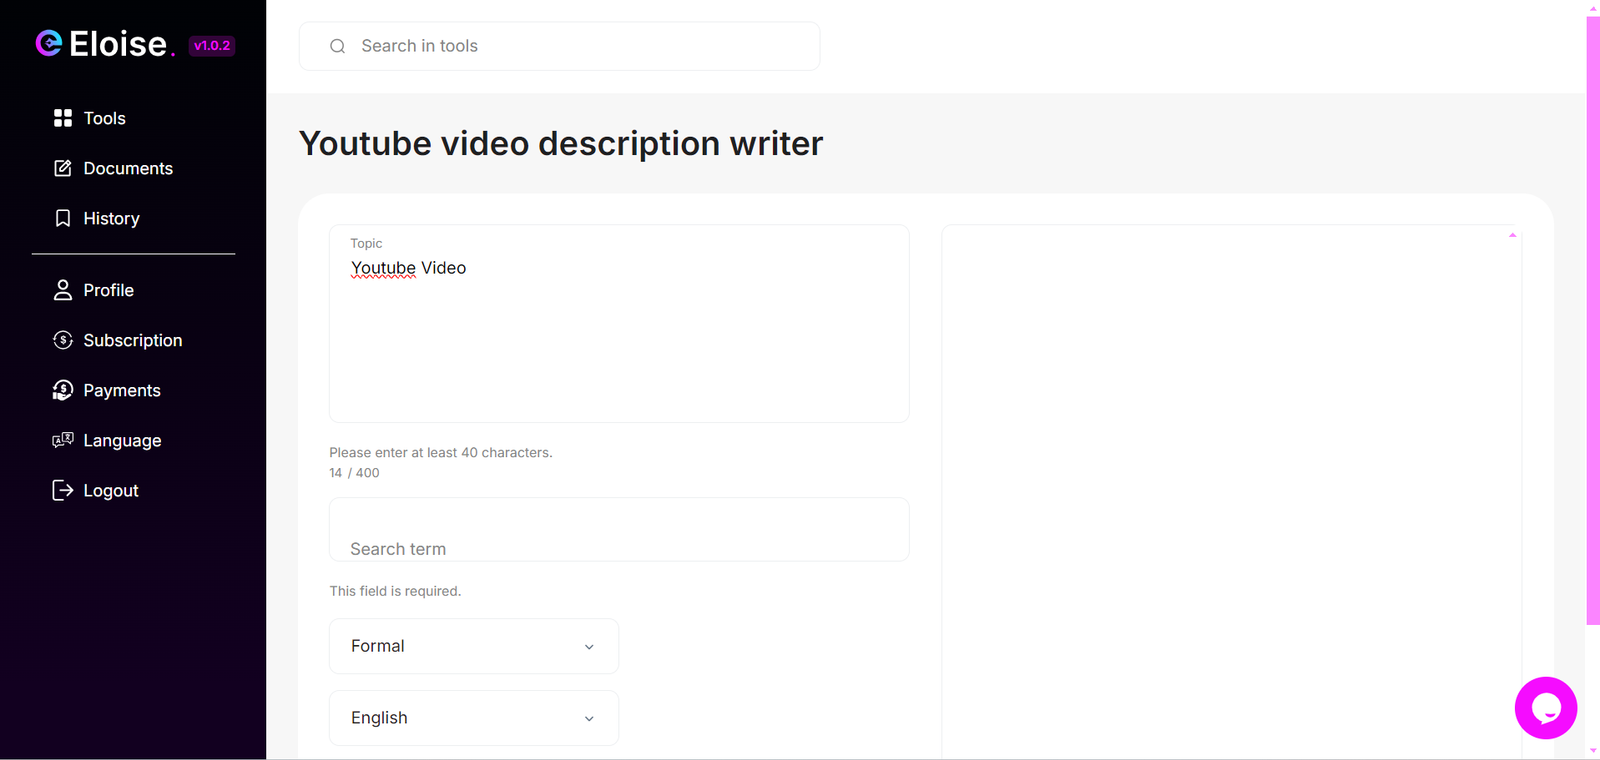Click the Logout arrow icon
1600x760 pixels.
click(x=63, y=490)
